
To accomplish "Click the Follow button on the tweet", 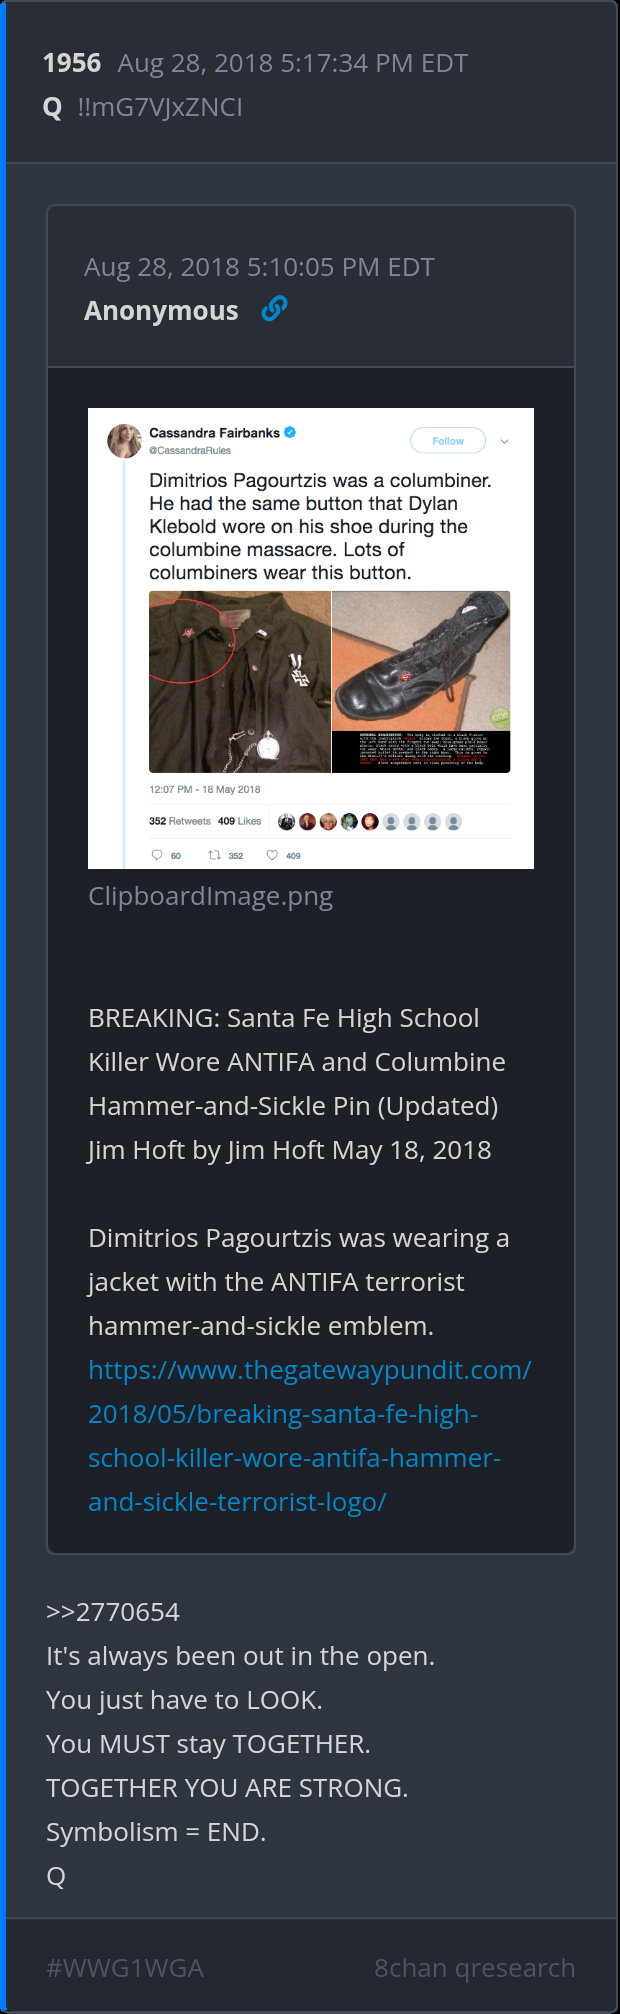I will [x=448, y=441].
